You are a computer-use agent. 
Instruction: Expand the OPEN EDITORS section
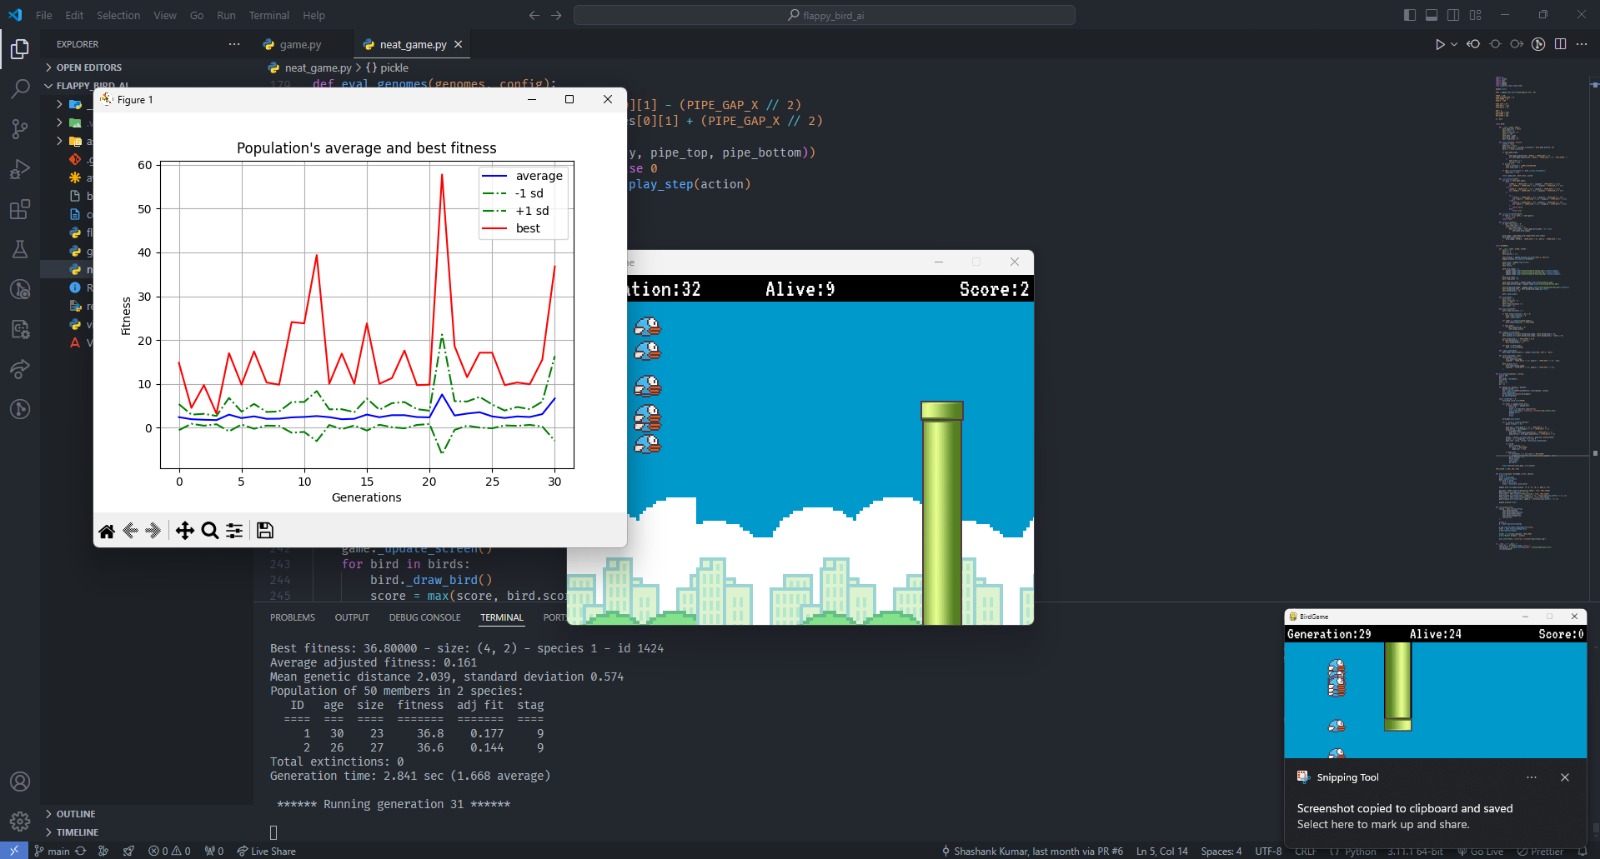[146, 67]
